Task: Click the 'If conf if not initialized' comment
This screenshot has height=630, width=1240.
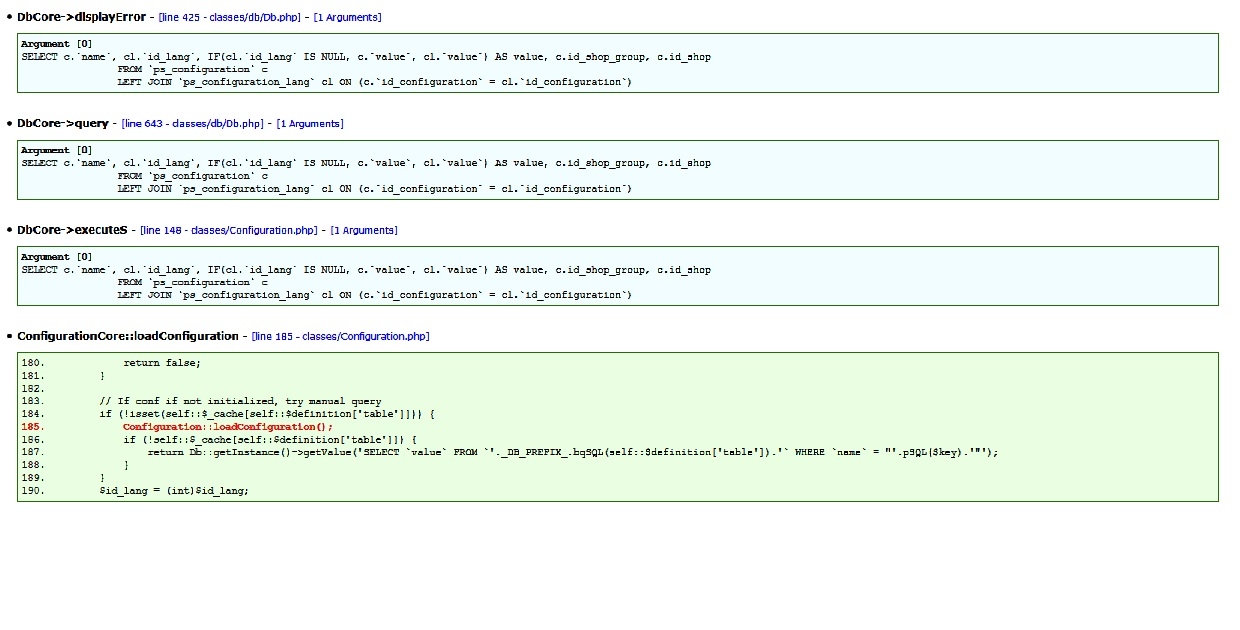Action: [240, 401]
